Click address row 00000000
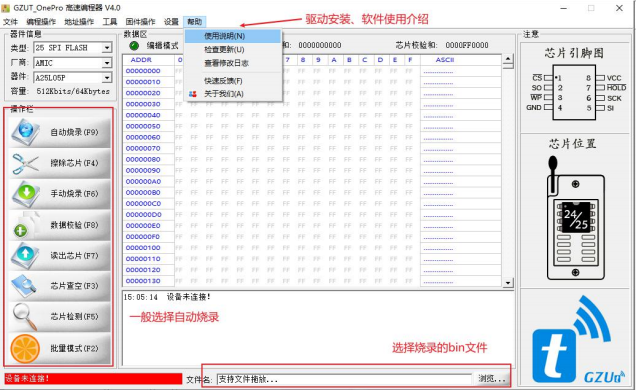Viewport: 636px width, 390px height. click(143, 71)
